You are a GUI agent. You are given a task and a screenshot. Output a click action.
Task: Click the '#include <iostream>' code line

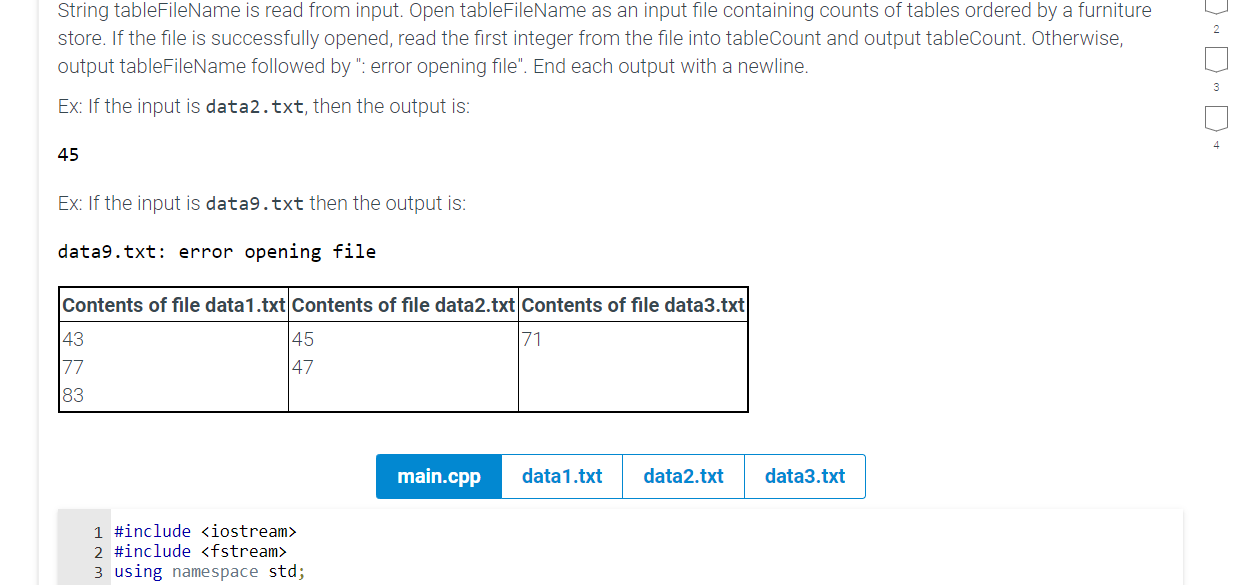(207, 531)
